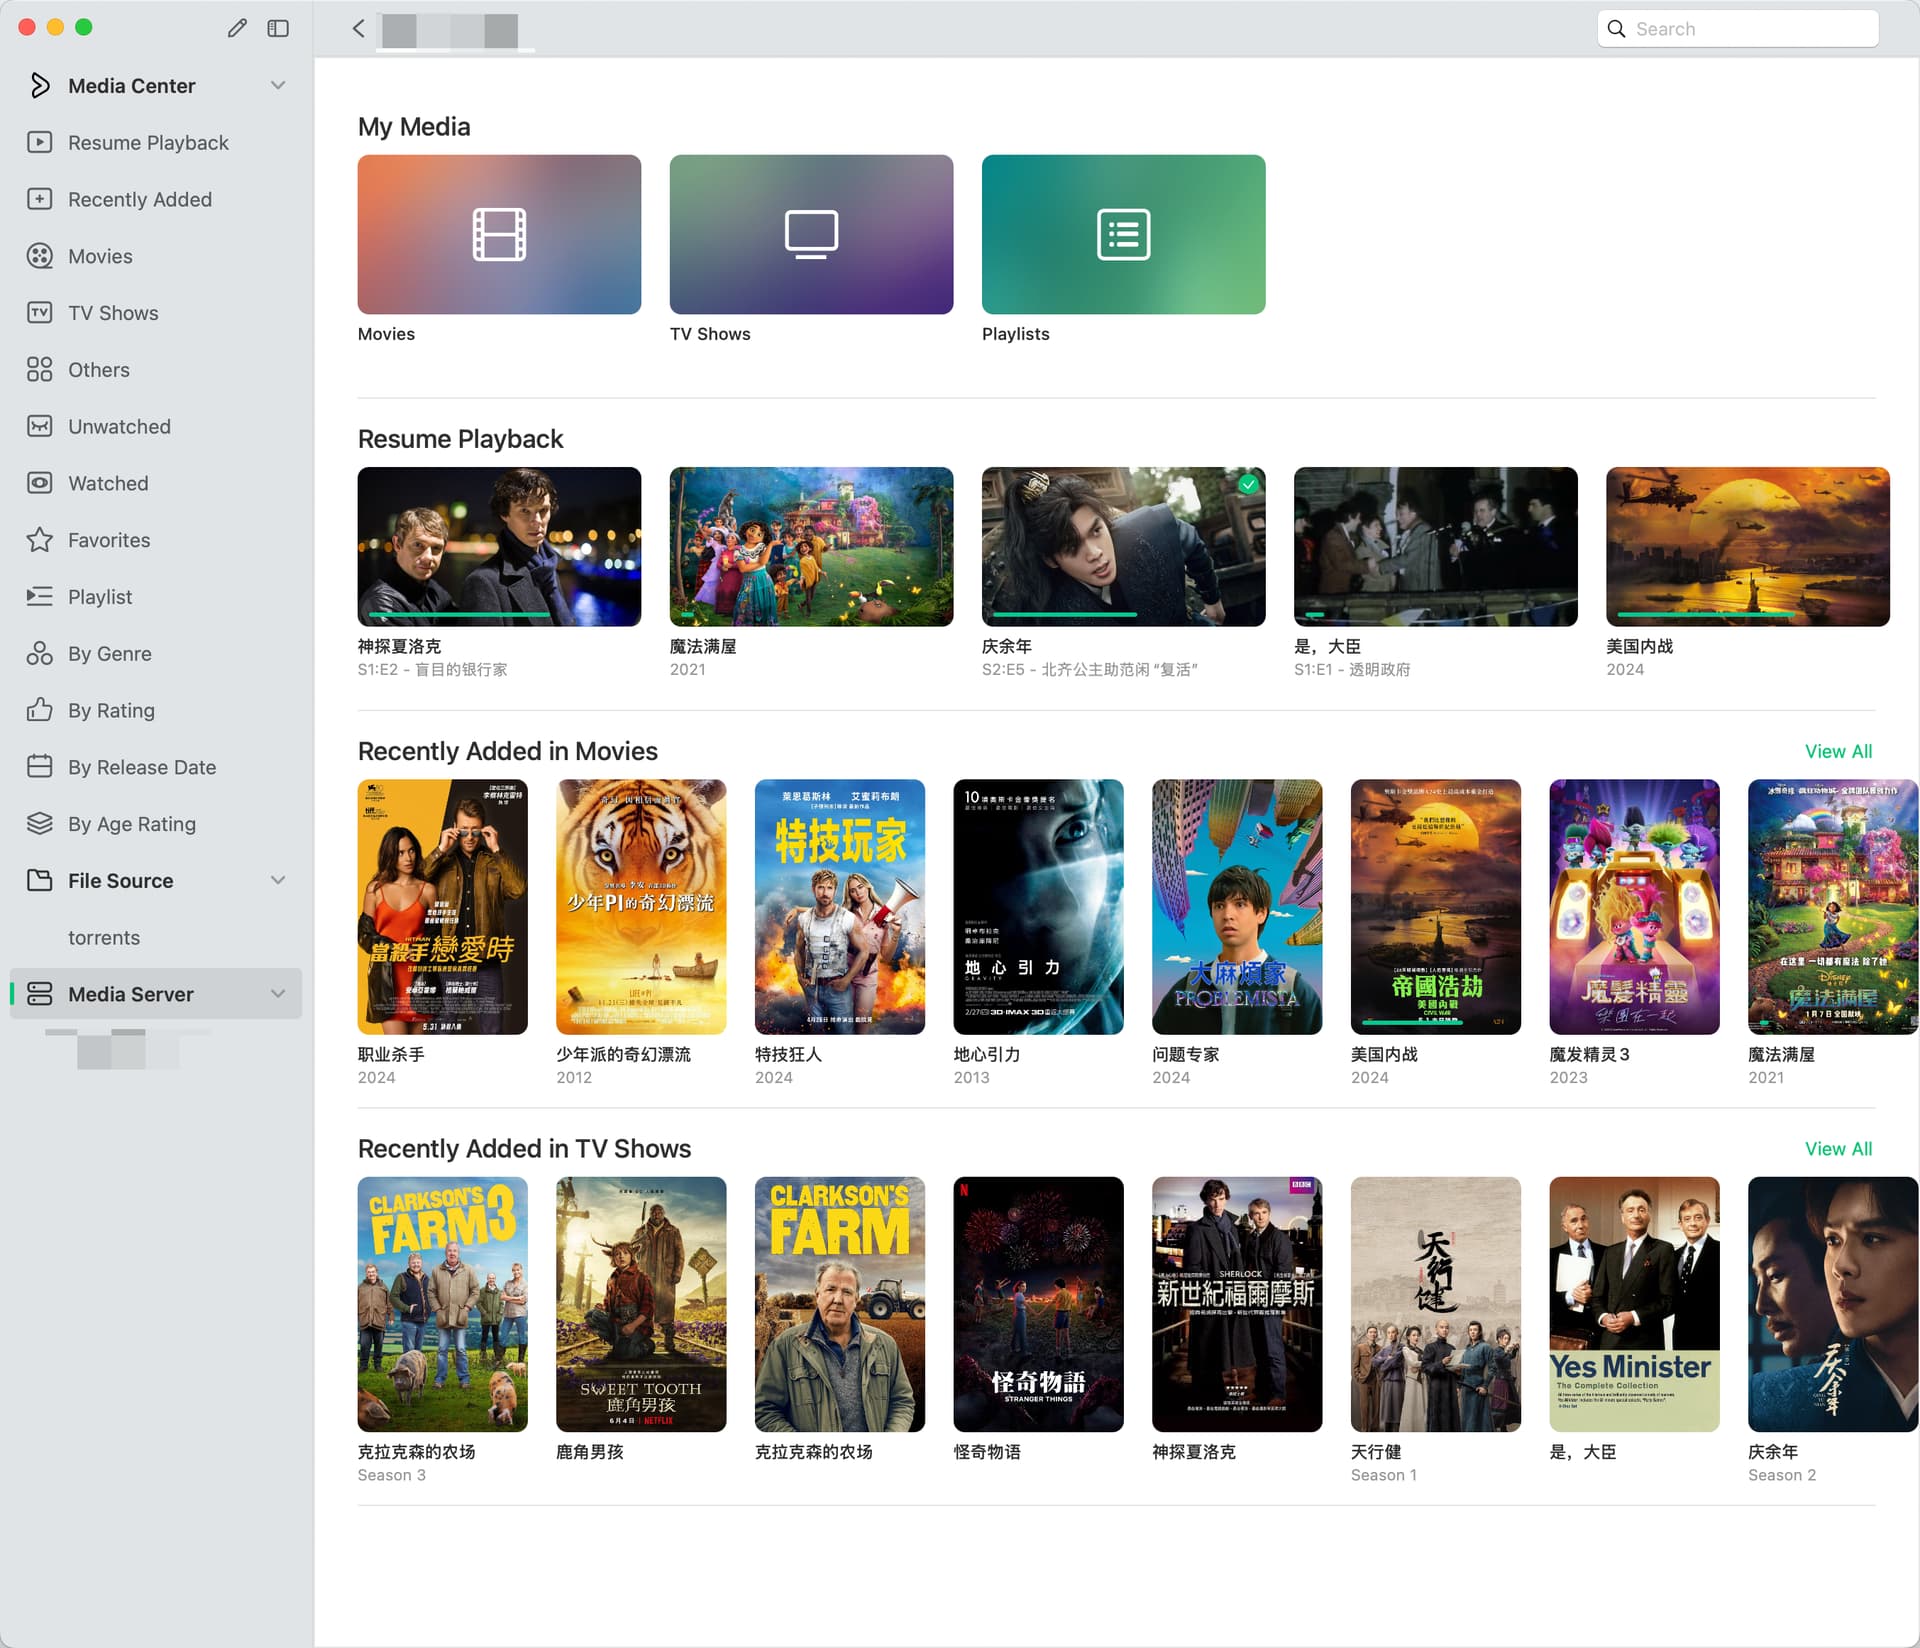1920x1648 pixels.
Task: Open the Unwatched filter in sidebar
Action: click(119, 426)
